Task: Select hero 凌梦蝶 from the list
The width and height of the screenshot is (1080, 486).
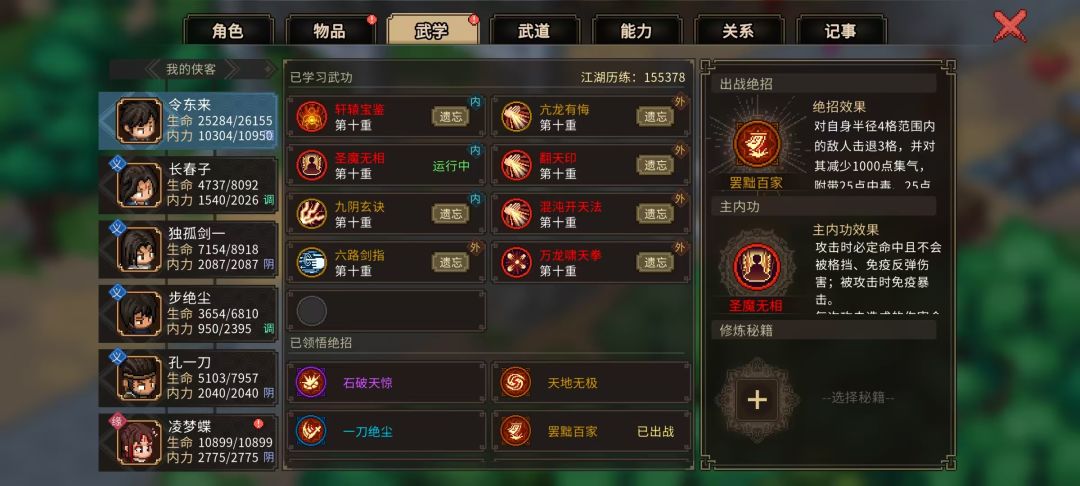Action: 188,442
